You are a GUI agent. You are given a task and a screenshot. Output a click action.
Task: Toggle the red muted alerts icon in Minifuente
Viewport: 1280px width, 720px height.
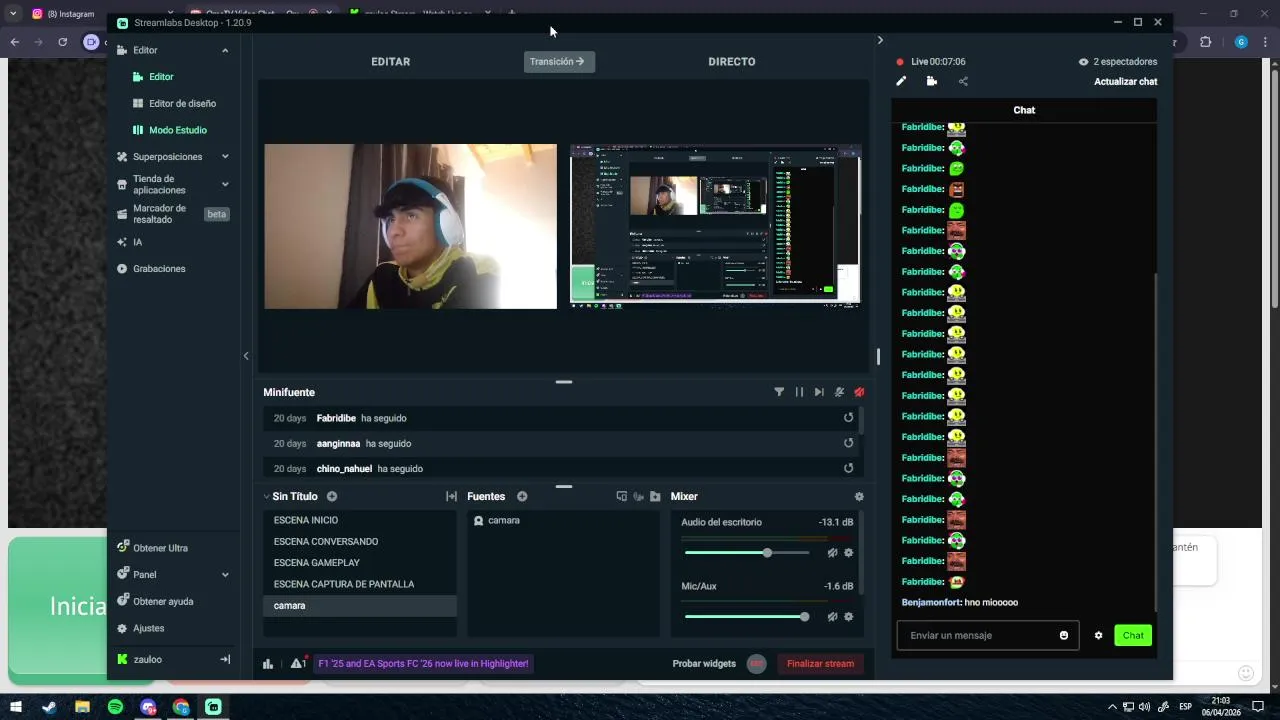pos(859,392)
